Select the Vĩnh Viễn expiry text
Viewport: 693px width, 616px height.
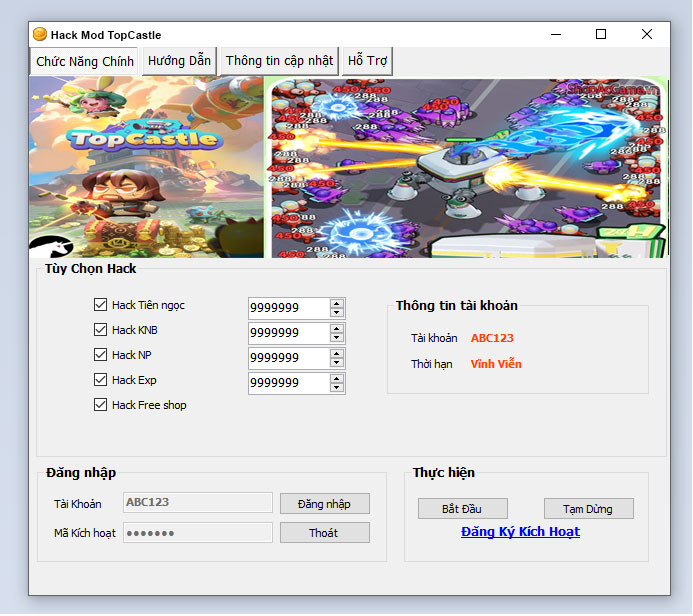pyautogui.click(x=496, y=364)
